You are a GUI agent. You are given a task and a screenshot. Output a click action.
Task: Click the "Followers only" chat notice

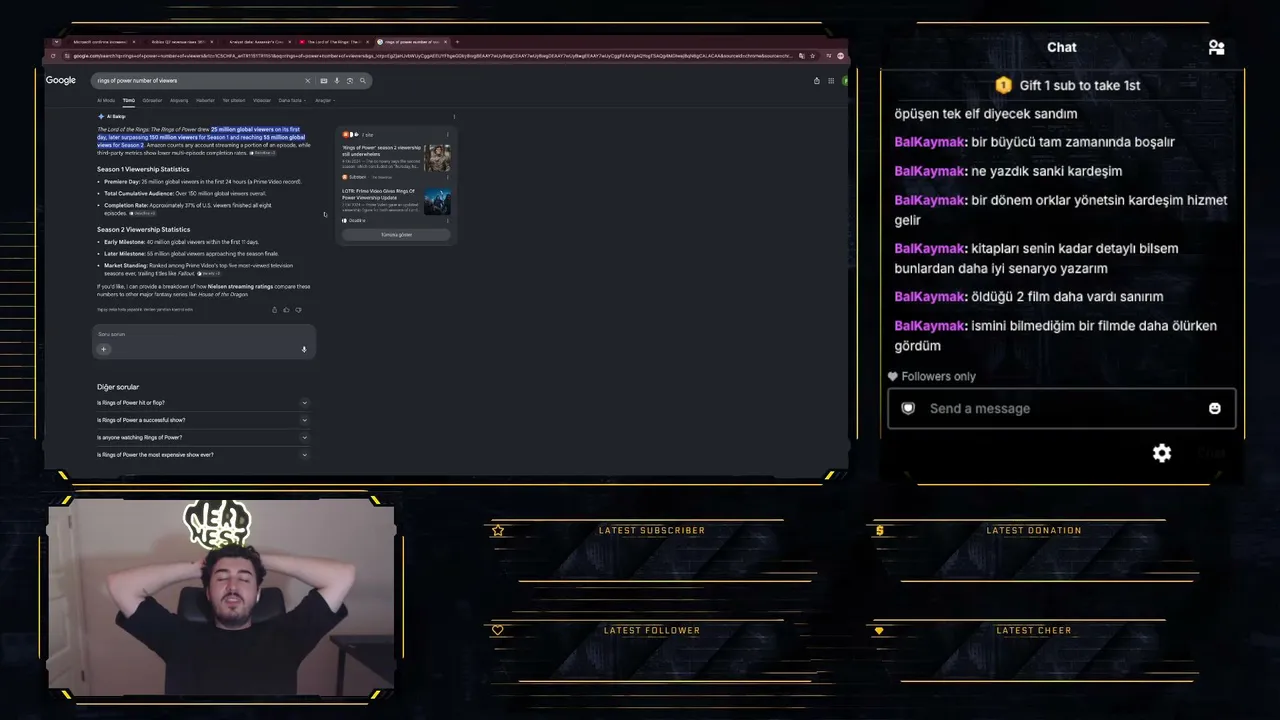click(x=932, y=376)
